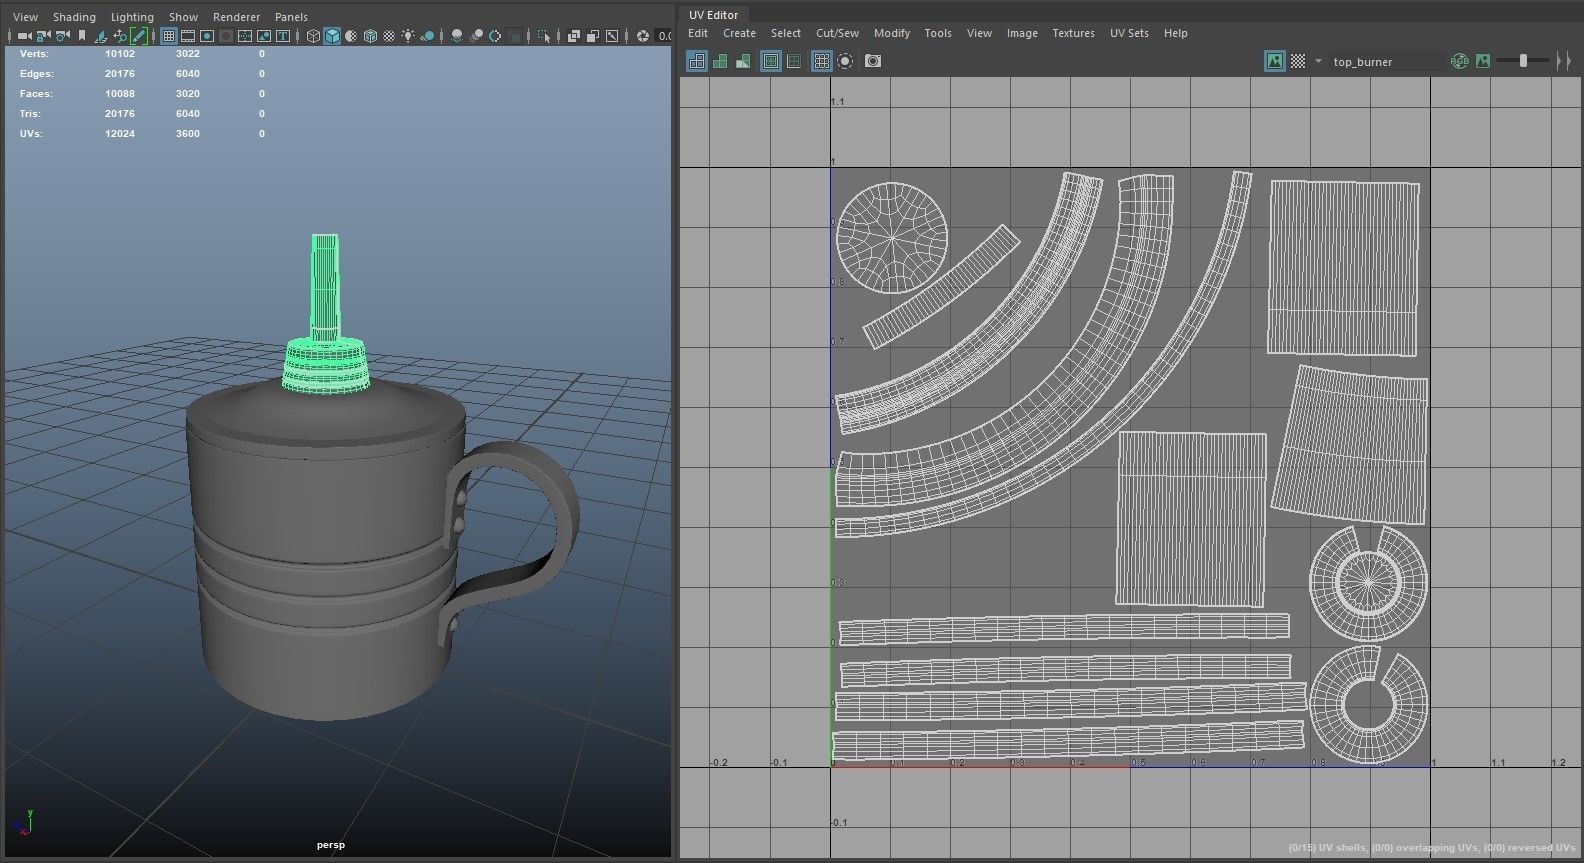The width and height of the screenshot is (1584, 863).
Task: Open the UV Editor Help menu
Action: coord(1176,33)
